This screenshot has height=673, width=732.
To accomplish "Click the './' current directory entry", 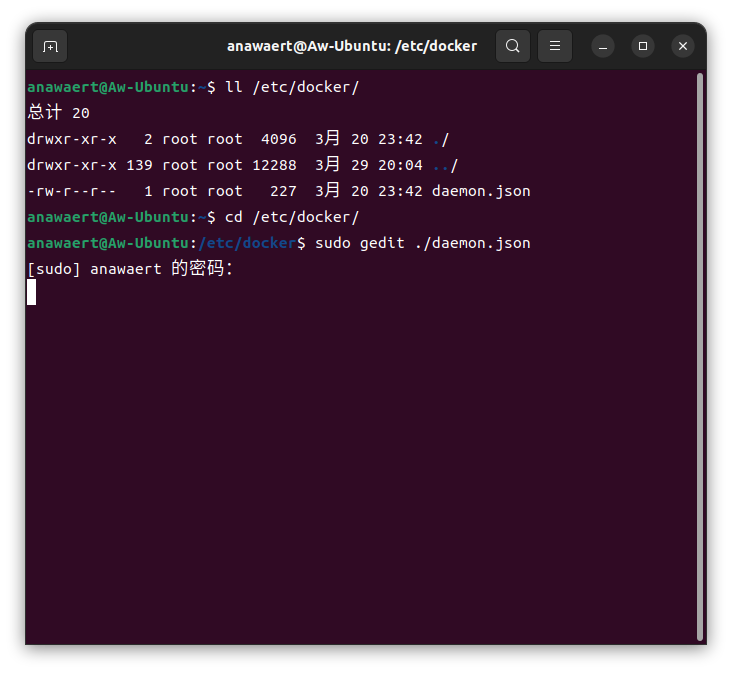I will point(441,139).
